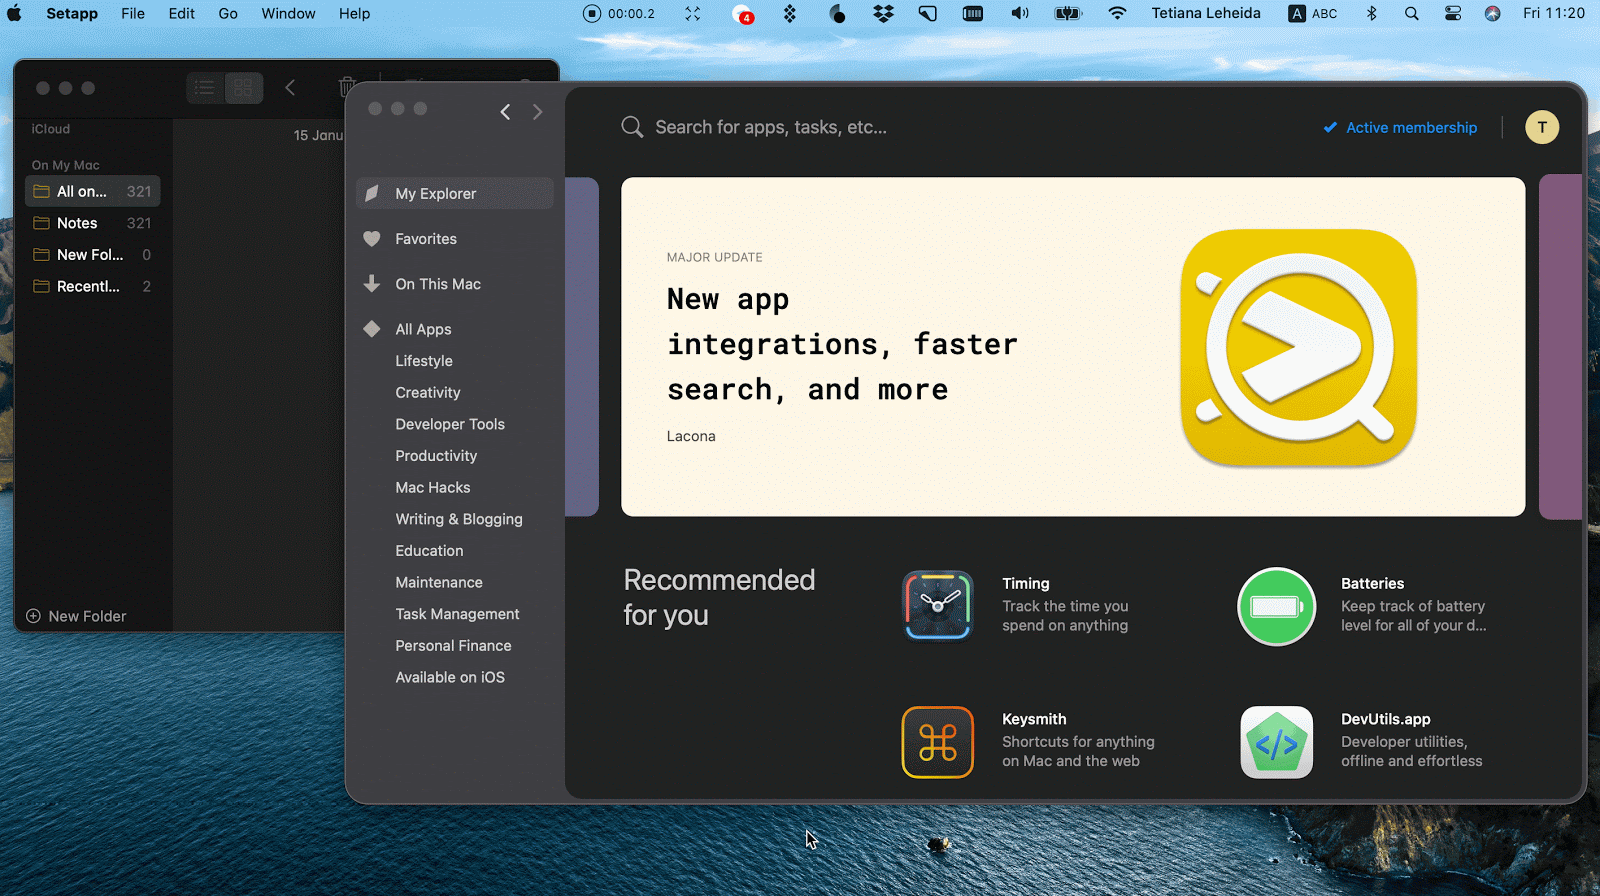Open the Education category

click(429, 551)
